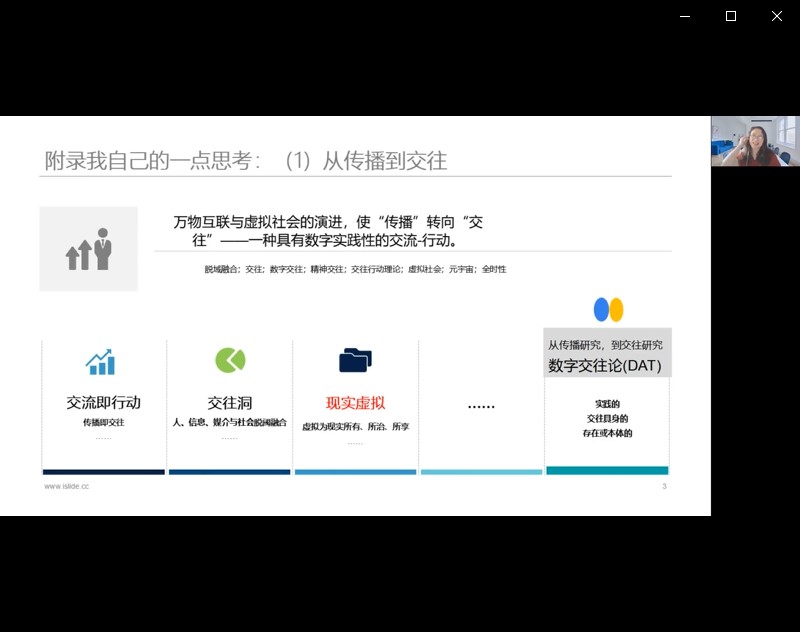
Task: Click the 交流即行动 column heading
Action: click(x=104, y=403)
